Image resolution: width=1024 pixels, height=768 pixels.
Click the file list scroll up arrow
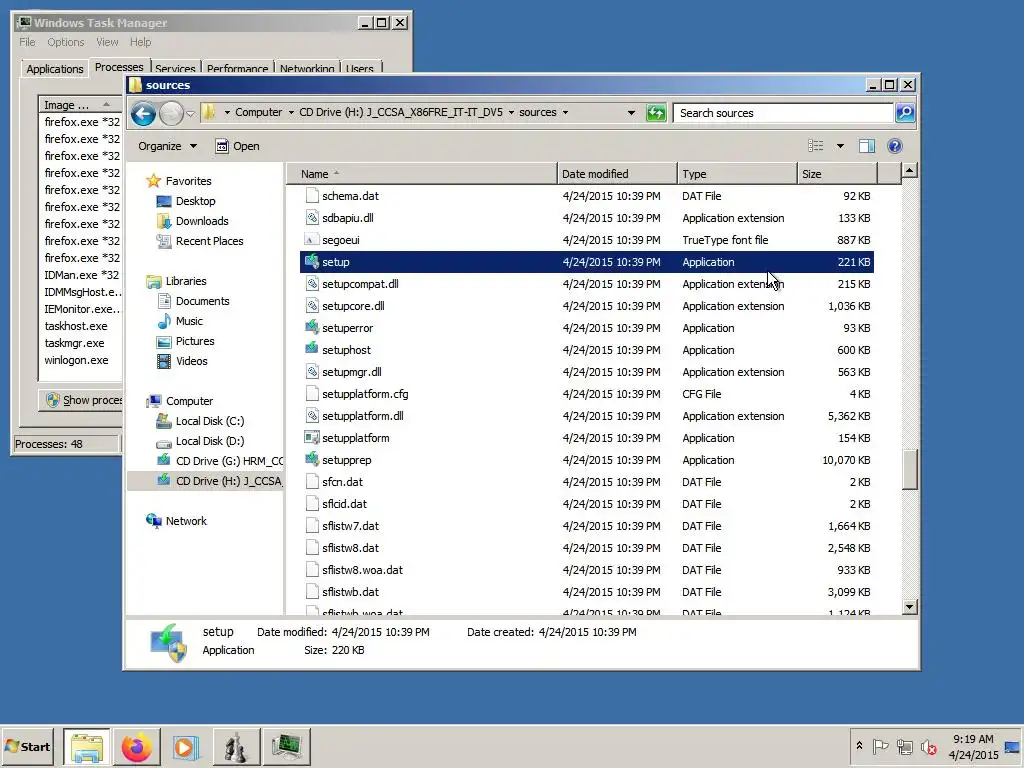coord(910,171)
